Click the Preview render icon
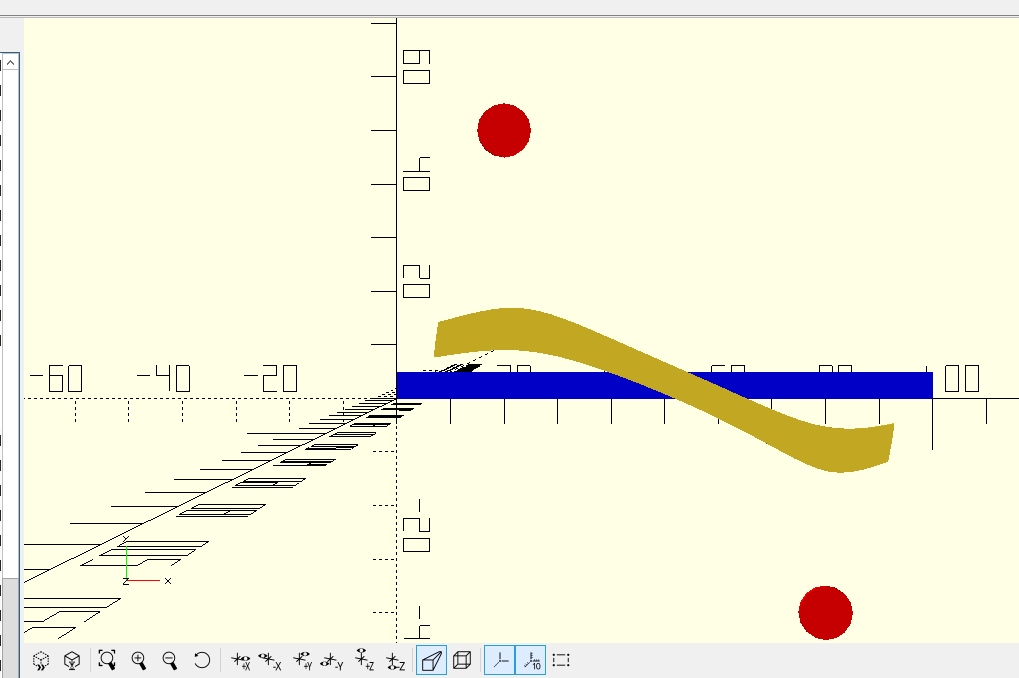 point(41,660)
